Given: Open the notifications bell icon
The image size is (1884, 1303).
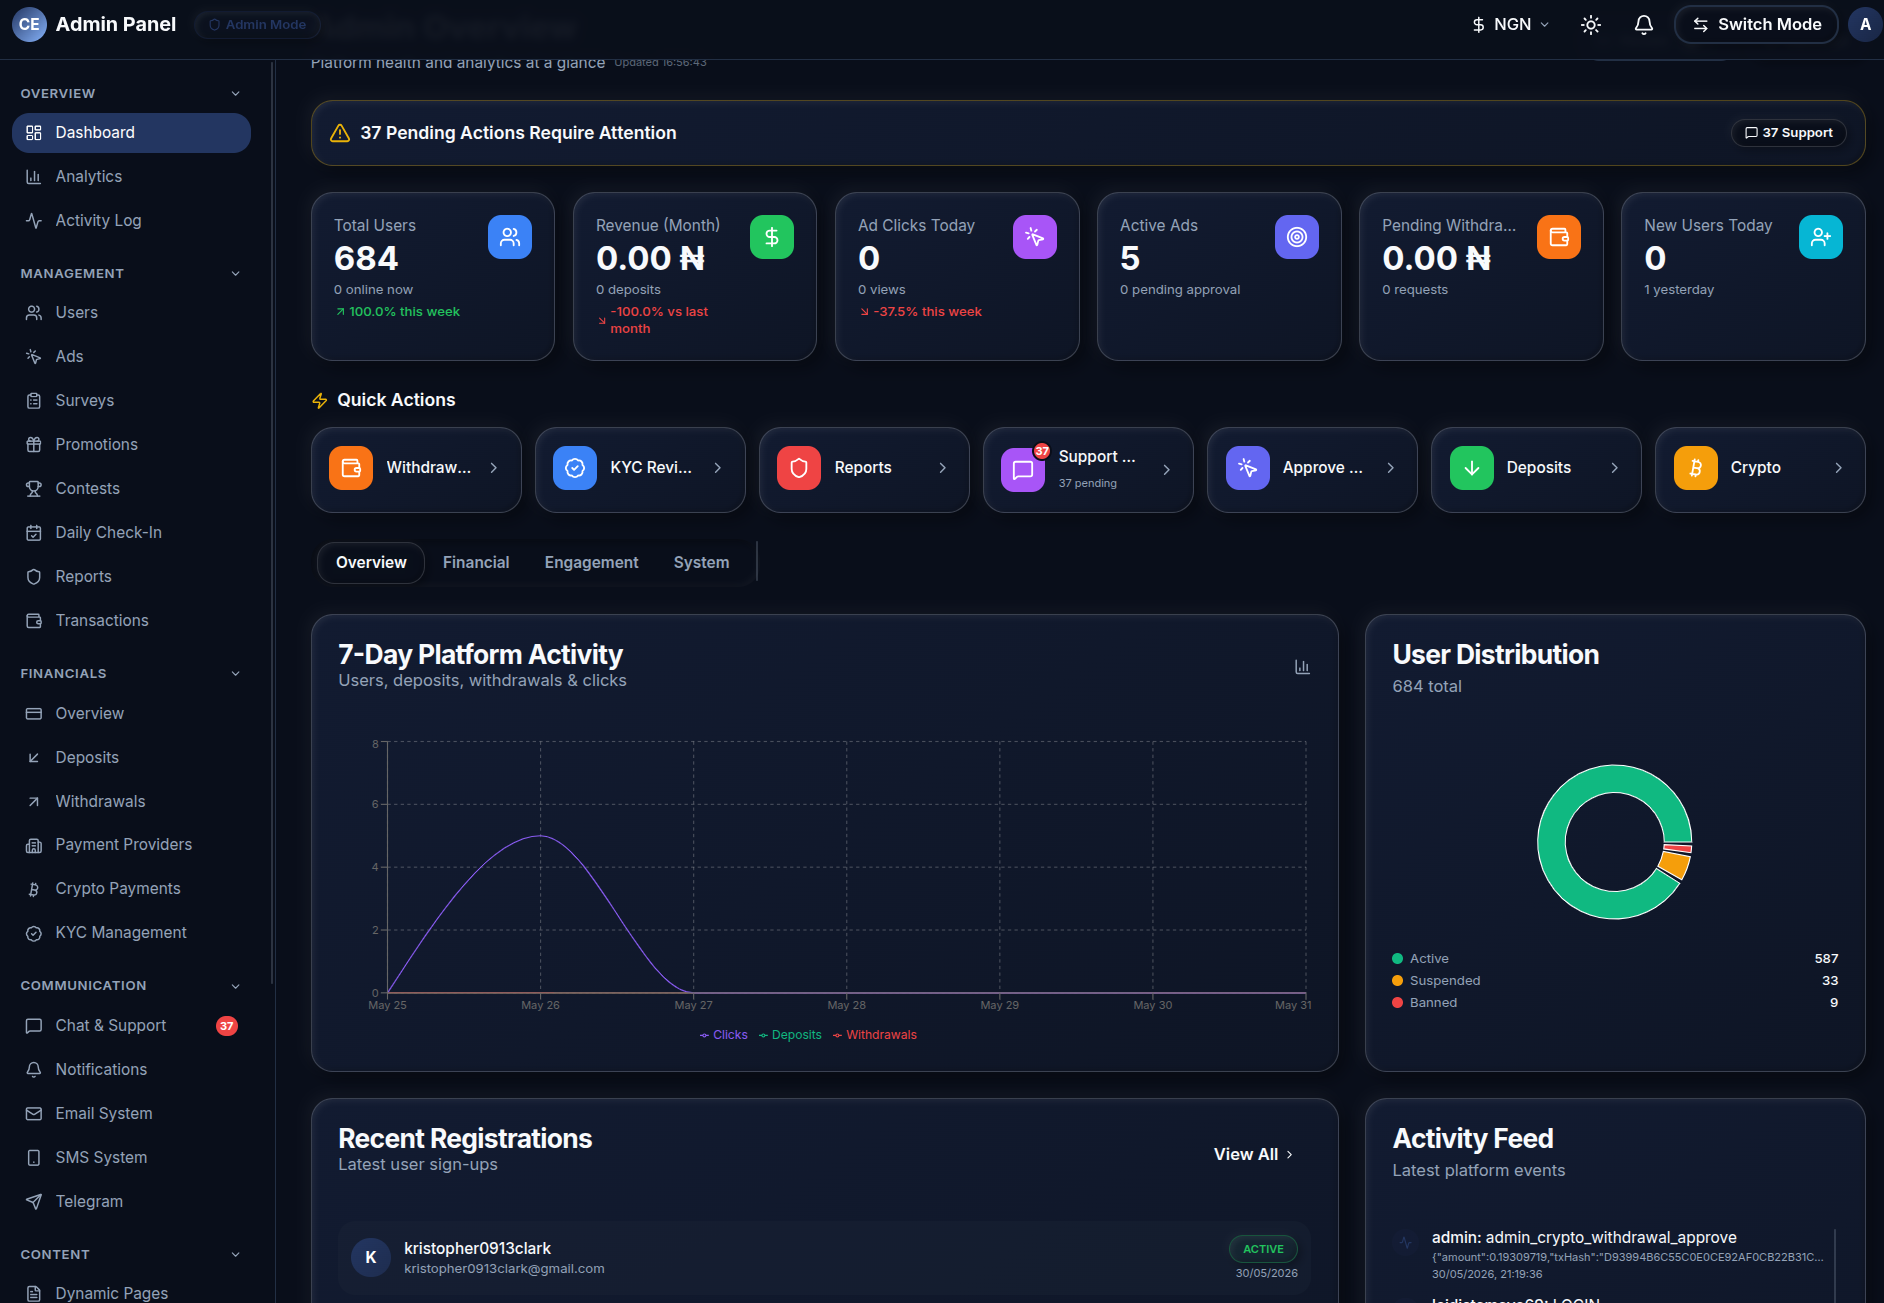Looking at the screenshot, I should coord(1643,25).
